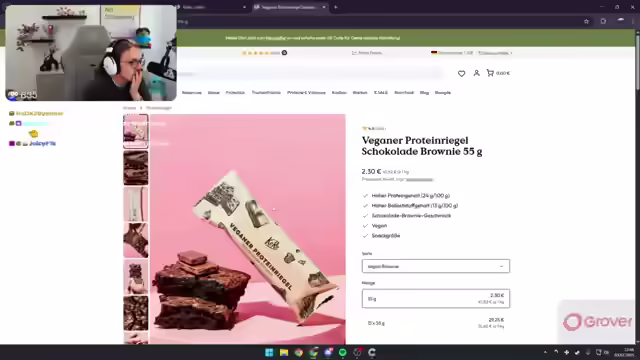Click the product title Veganer Proteinriegel Schokolade Brownie
640x360 pixels.
click(x=422, y=146)
